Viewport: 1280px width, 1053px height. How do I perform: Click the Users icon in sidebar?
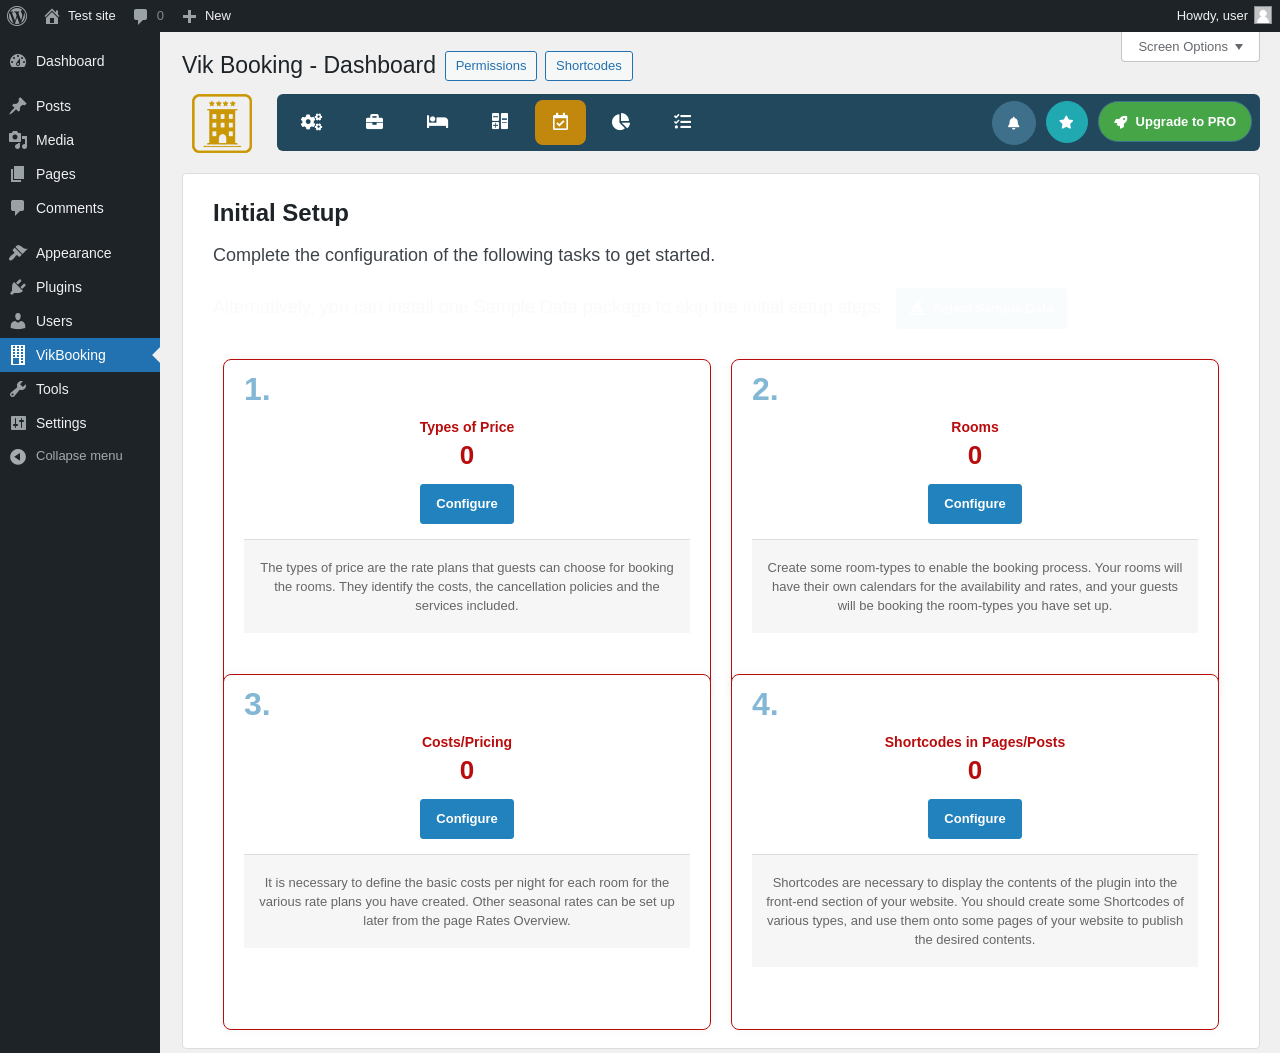18,321
